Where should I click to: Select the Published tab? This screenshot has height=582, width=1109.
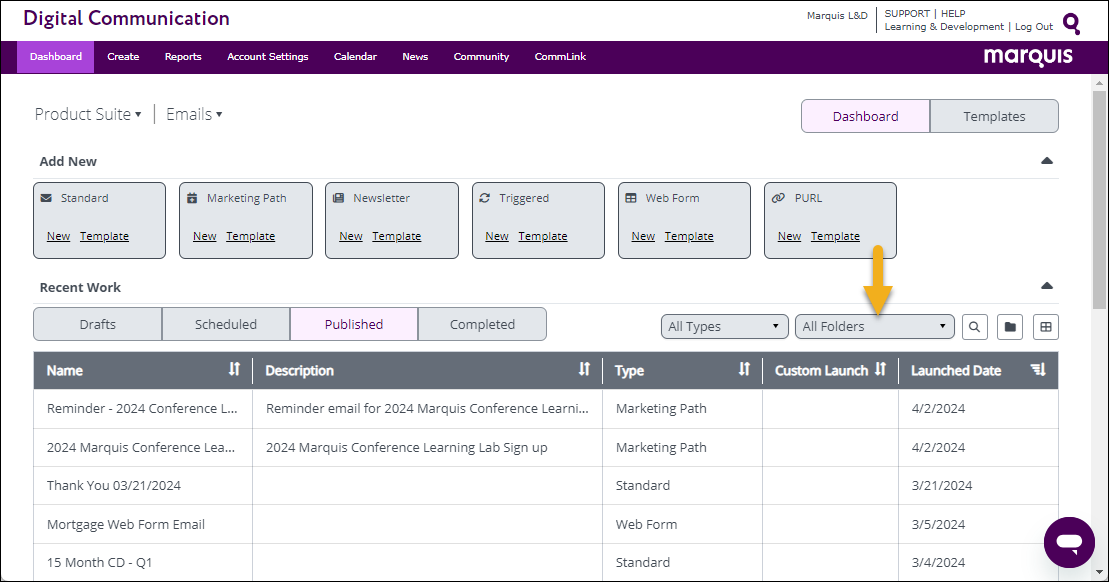354,324
